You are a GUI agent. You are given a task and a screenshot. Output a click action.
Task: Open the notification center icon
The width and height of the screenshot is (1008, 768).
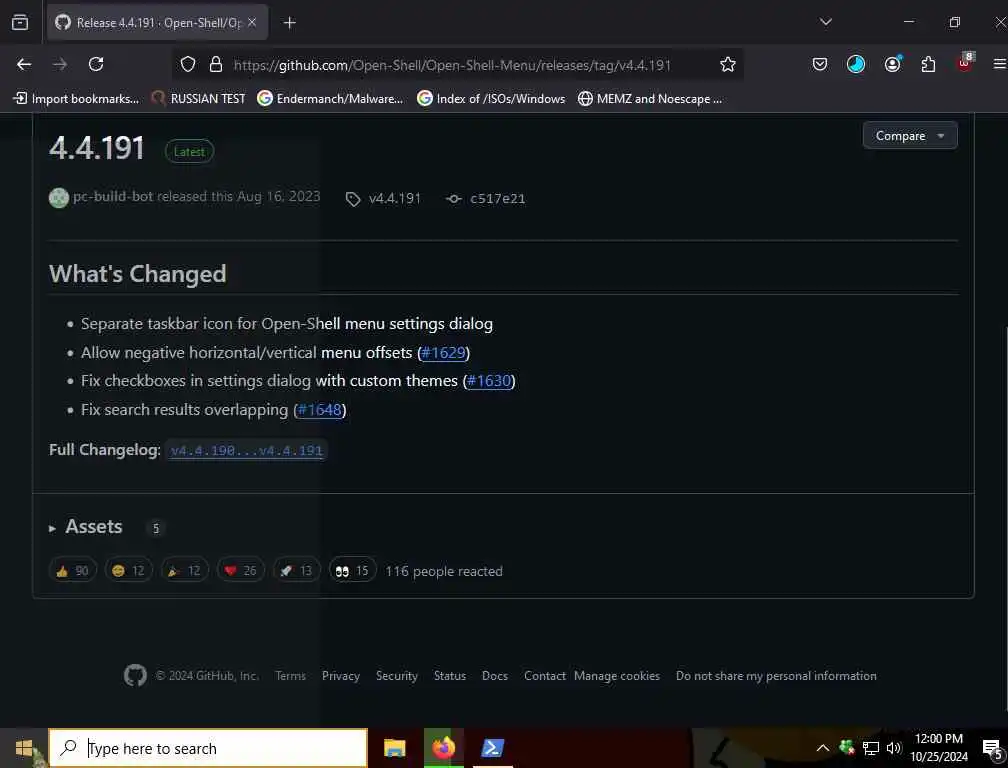[x=993, y=748]
